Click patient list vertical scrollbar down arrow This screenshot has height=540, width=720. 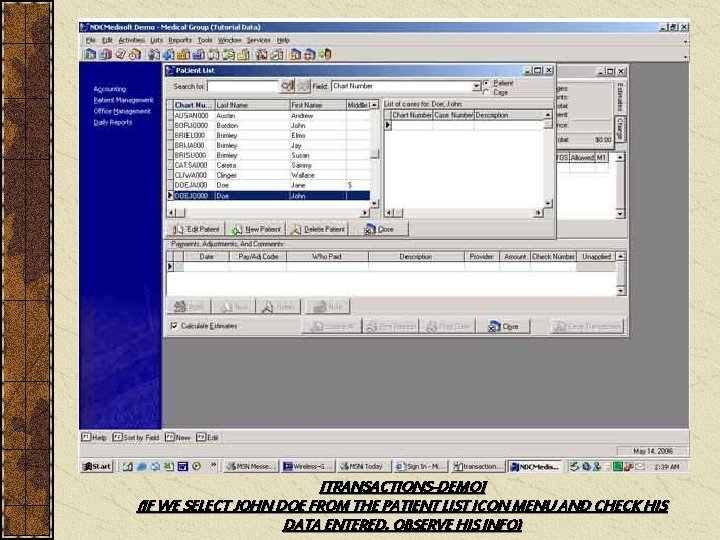click(375, 202)
